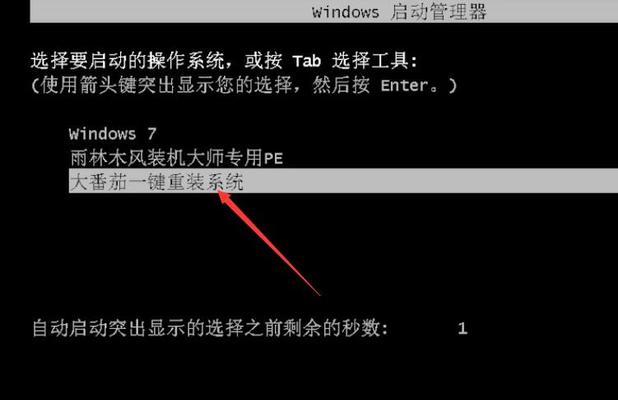Click 启动管理器 text in title bar
Image resolution: width=618 pixels, height=400 pixels.
438,11
